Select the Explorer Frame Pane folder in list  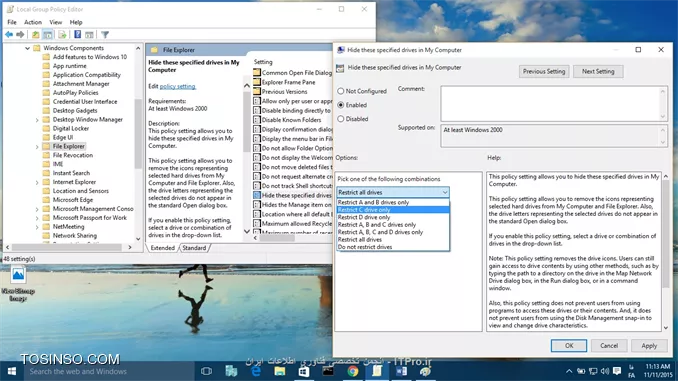[284, 82]
